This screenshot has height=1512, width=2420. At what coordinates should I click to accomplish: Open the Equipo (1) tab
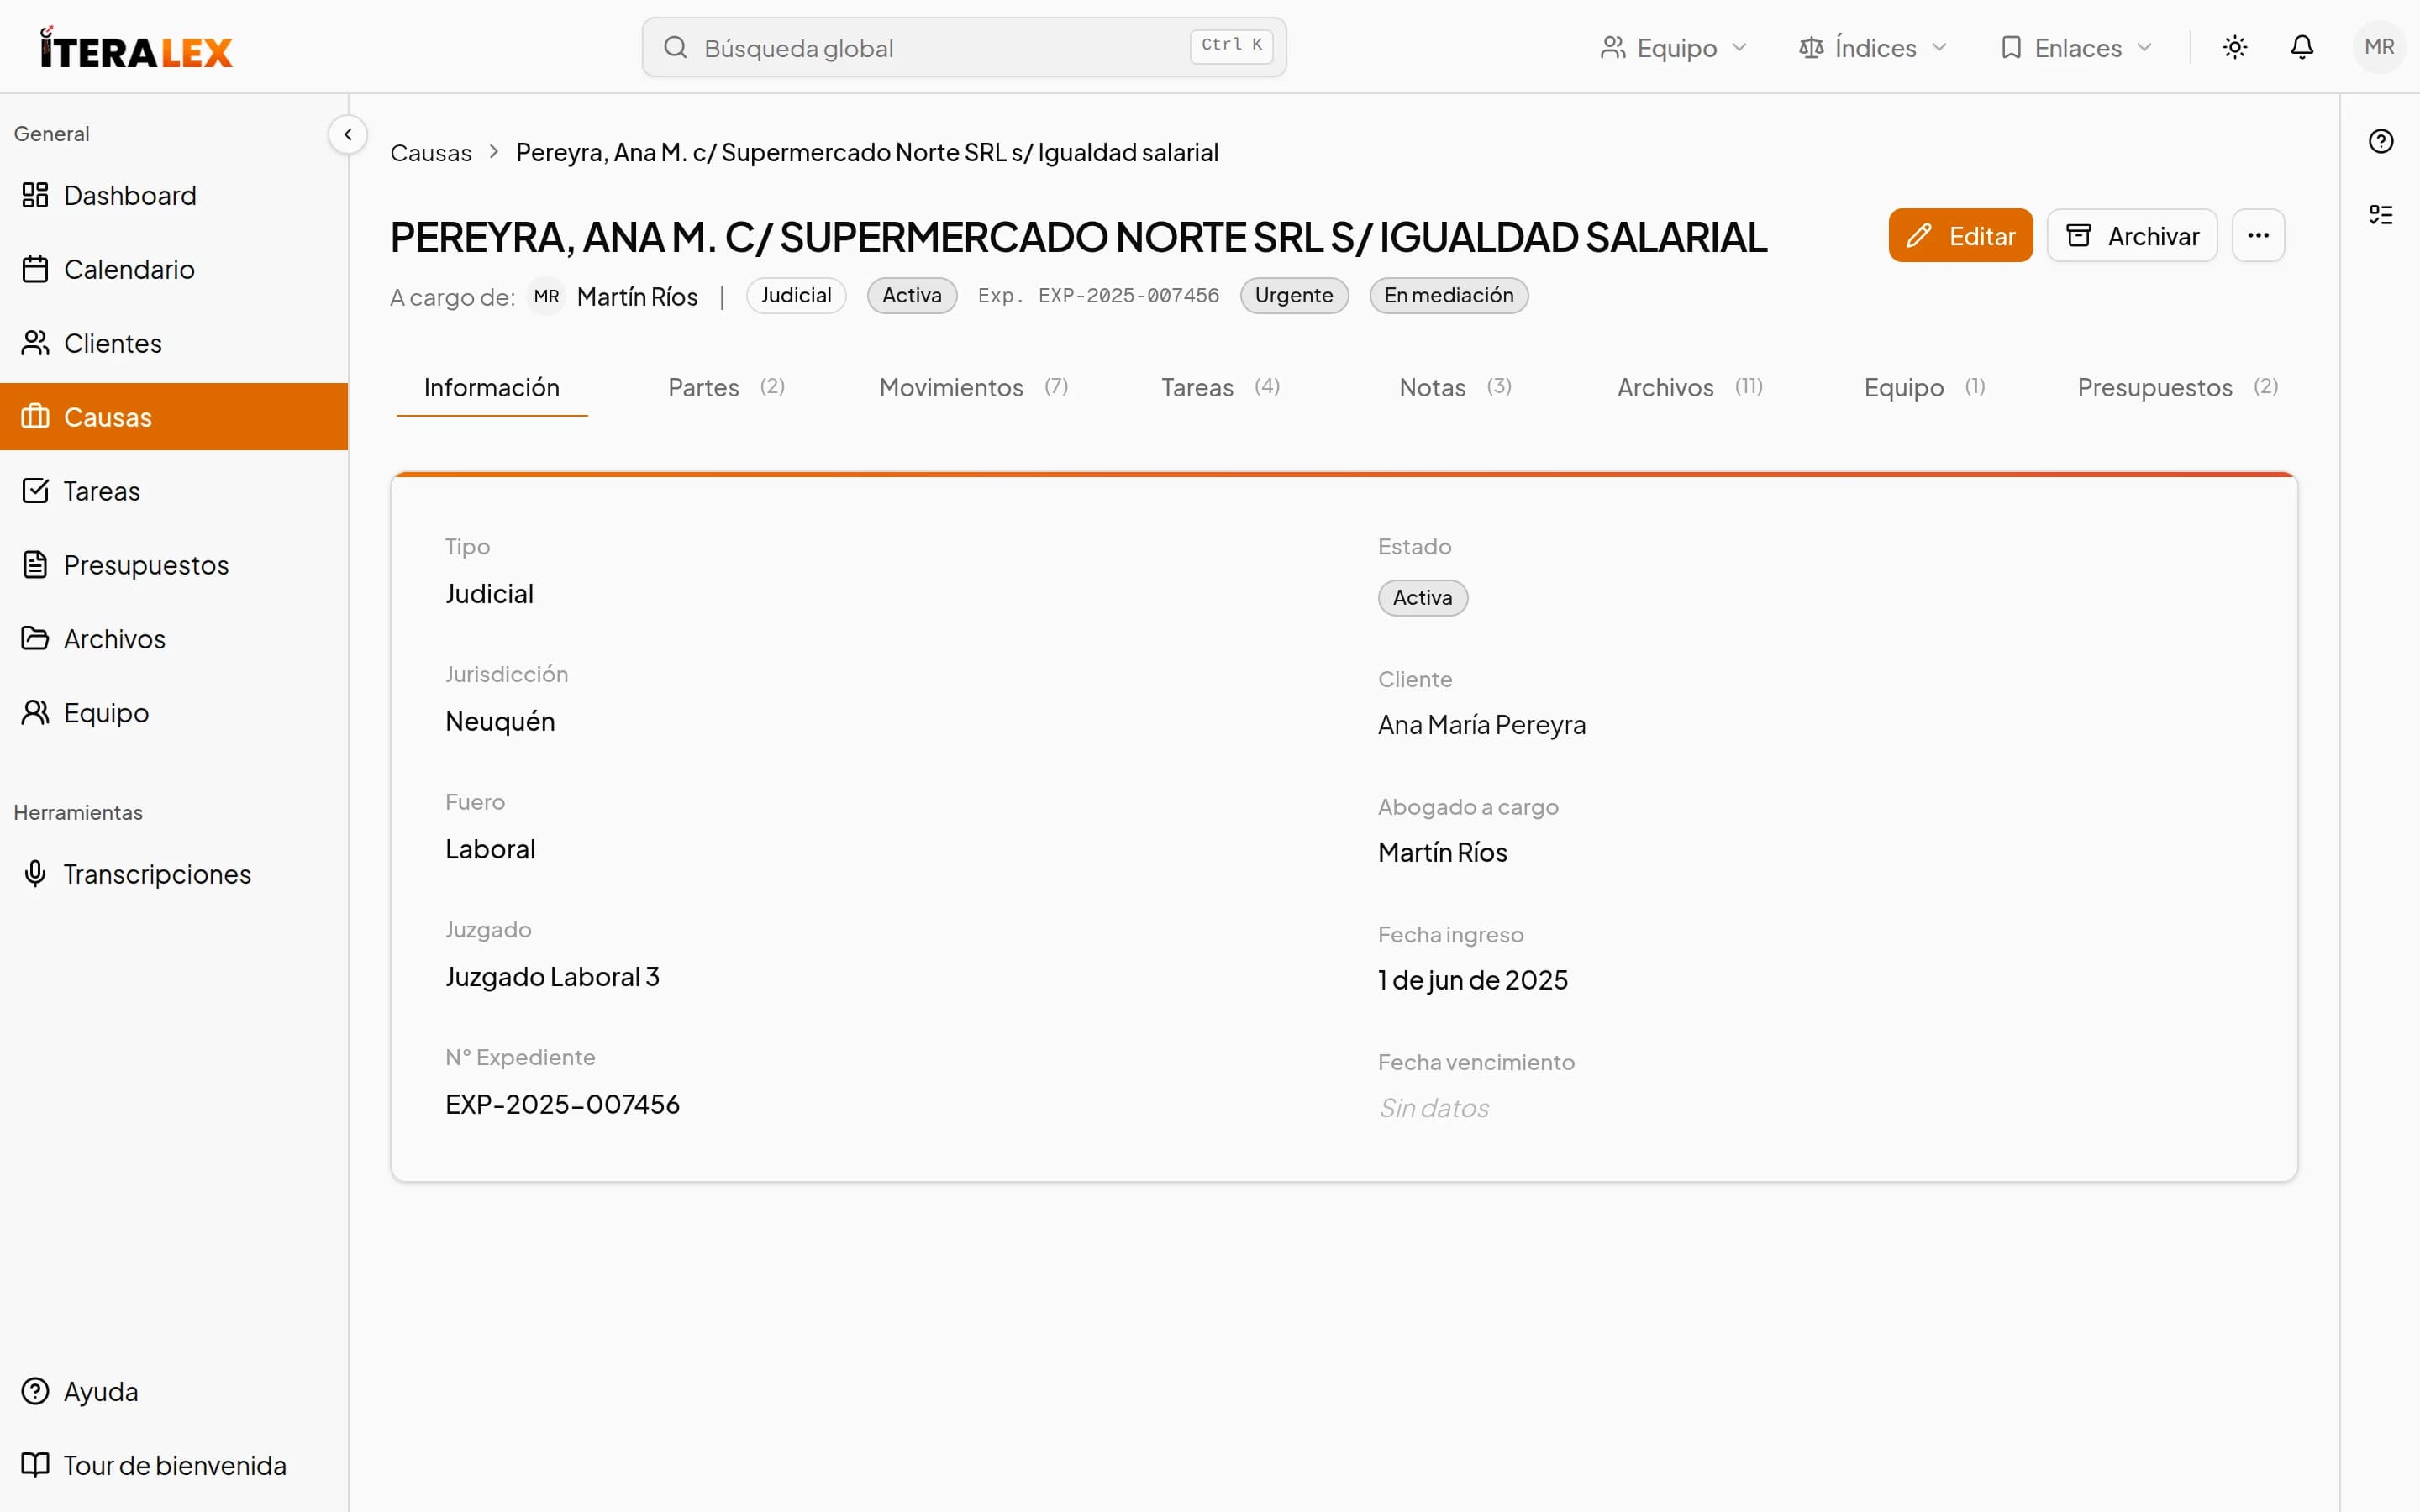click(1924, 387)
